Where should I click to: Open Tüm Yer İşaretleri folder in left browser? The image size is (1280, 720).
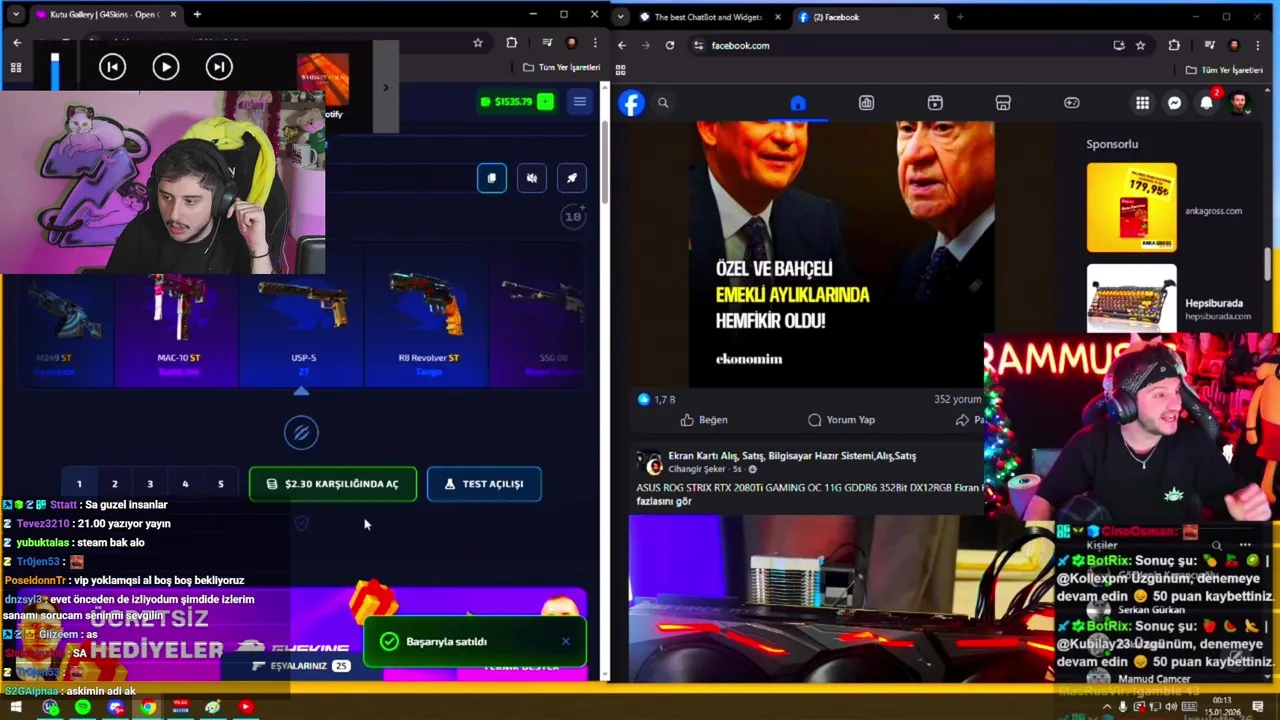point(562,67)
